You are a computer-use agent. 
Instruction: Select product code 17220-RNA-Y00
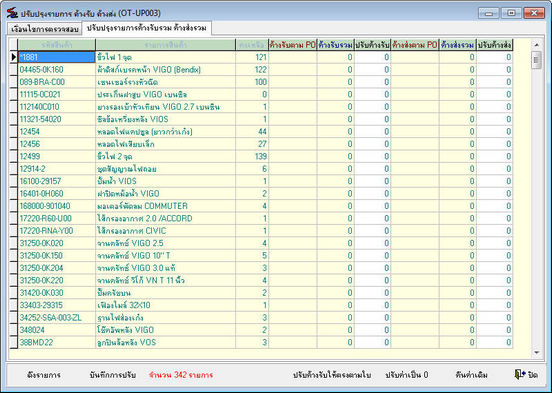57,231
